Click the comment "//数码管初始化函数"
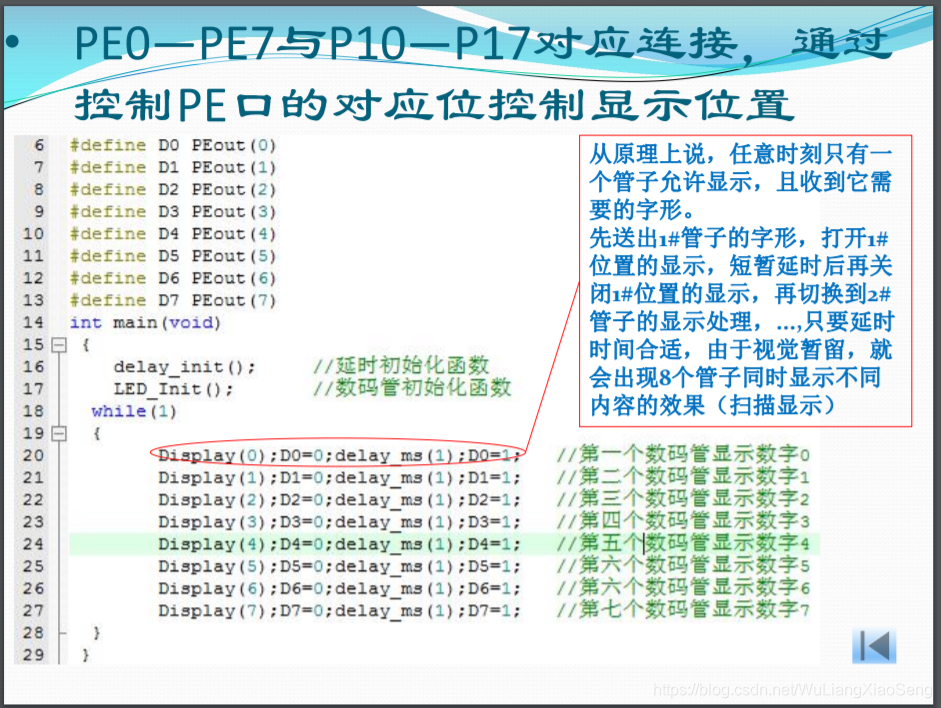The width and height of the screenshot is (941, 708). coord(412,388)
